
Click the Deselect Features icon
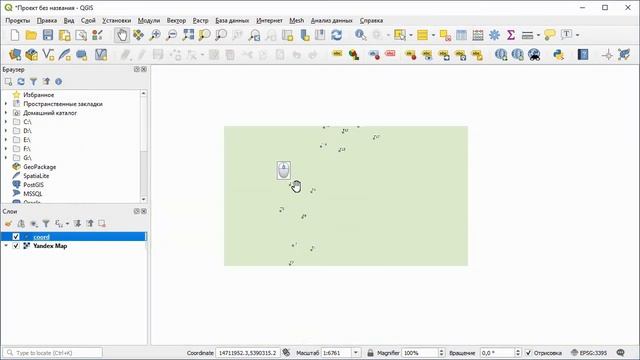[445, 35]
